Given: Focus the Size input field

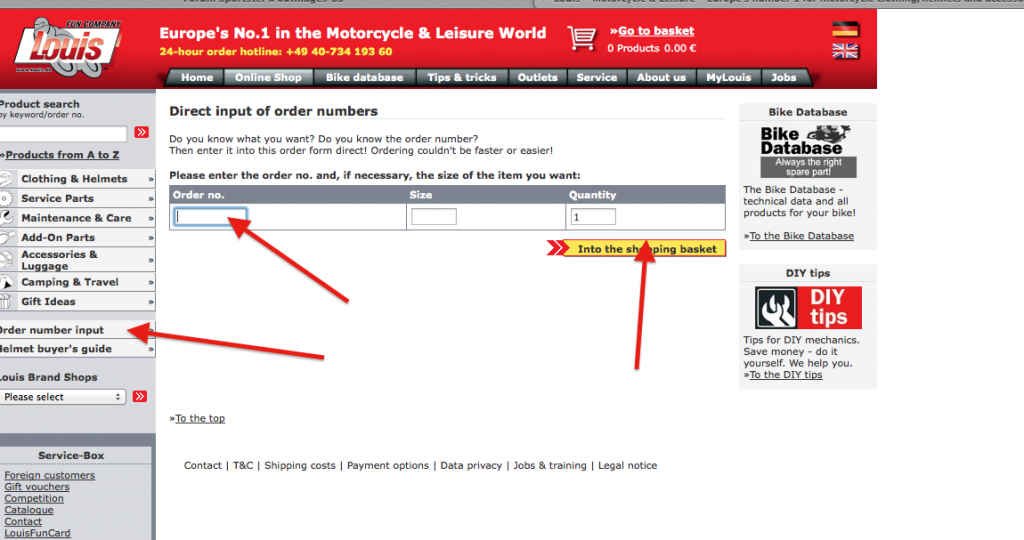Looking at the screenshot, I should pyautogui.click(x=434, y=217).
